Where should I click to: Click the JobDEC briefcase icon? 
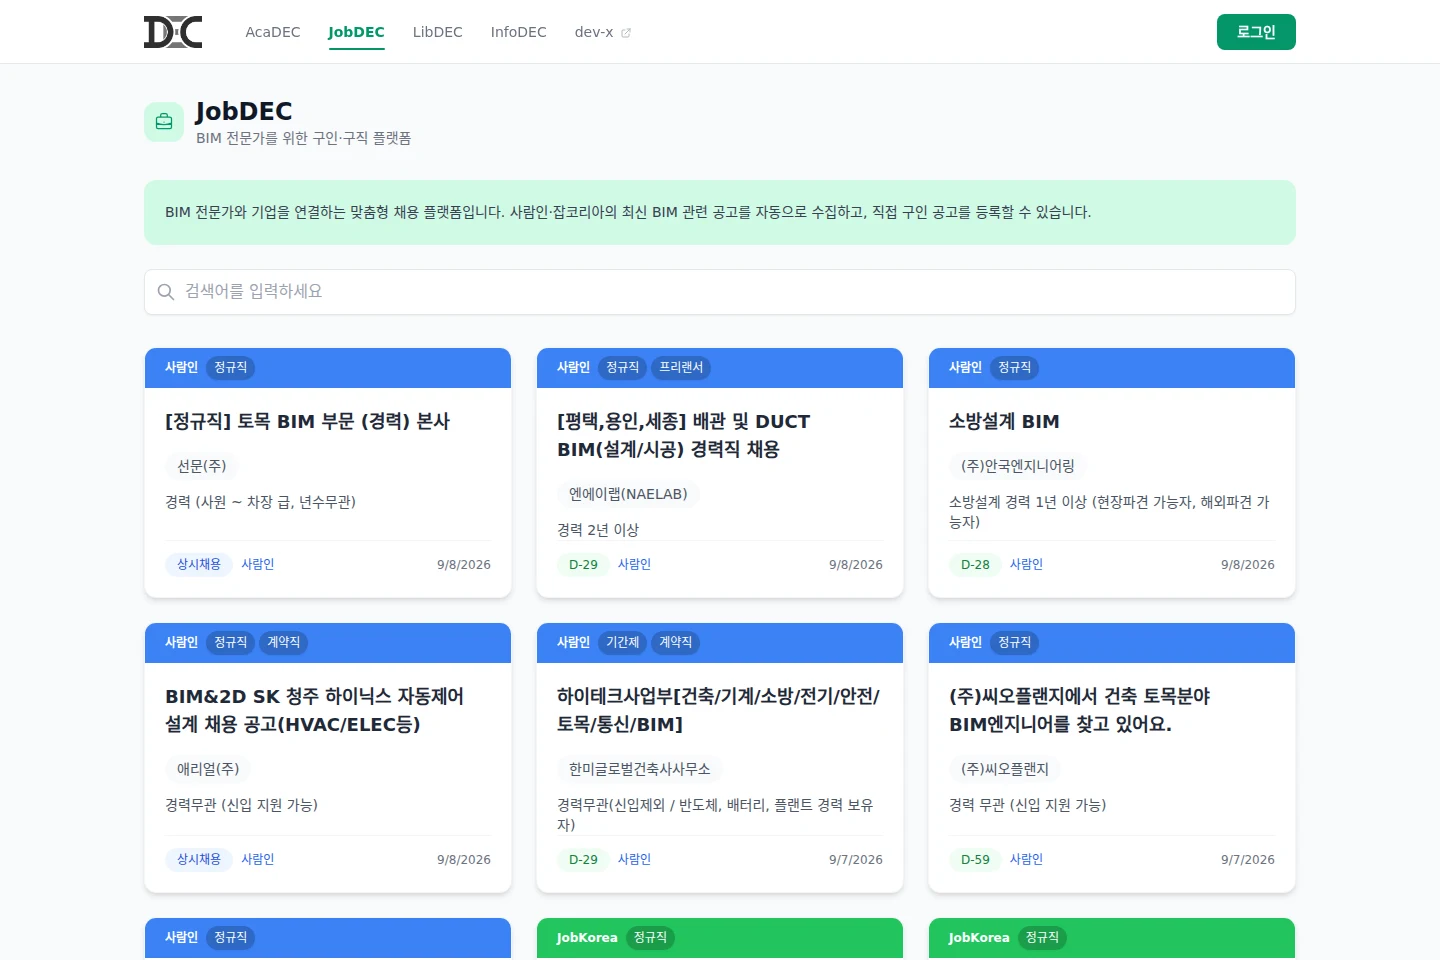tap(164, 122)
